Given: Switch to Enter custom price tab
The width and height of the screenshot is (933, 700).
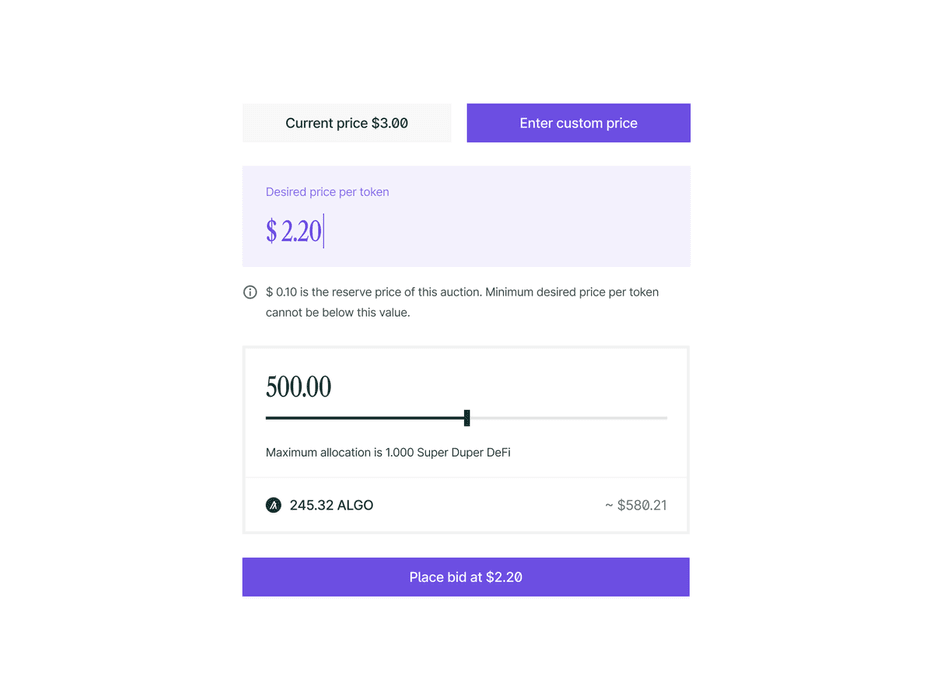Looking at the screenshot, I should pyautogui.click(x=578, y=123).
